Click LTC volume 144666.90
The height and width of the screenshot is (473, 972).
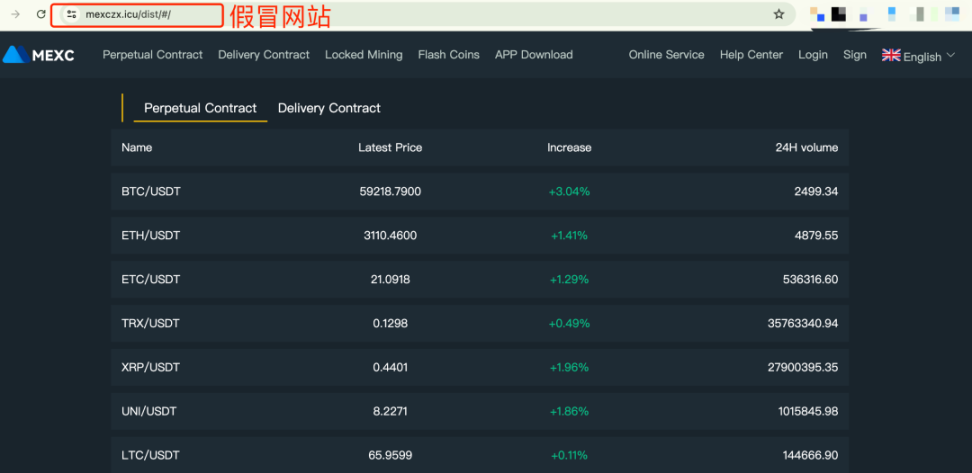click(x=810, y=456)
